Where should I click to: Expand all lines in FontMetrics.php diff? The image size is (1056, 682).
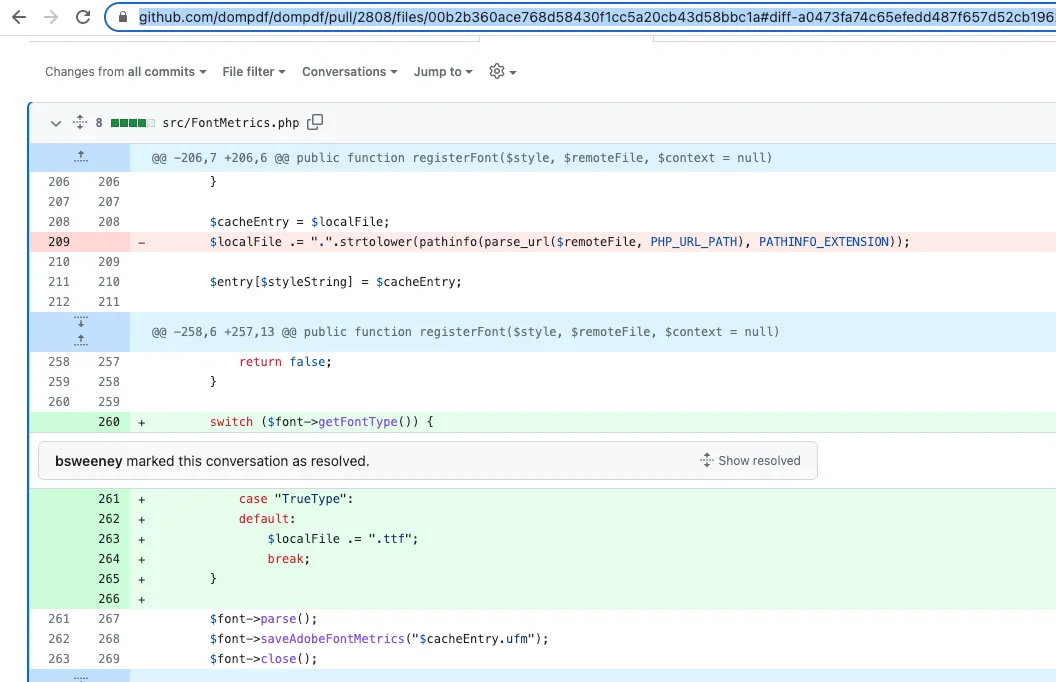click(80, 123)
